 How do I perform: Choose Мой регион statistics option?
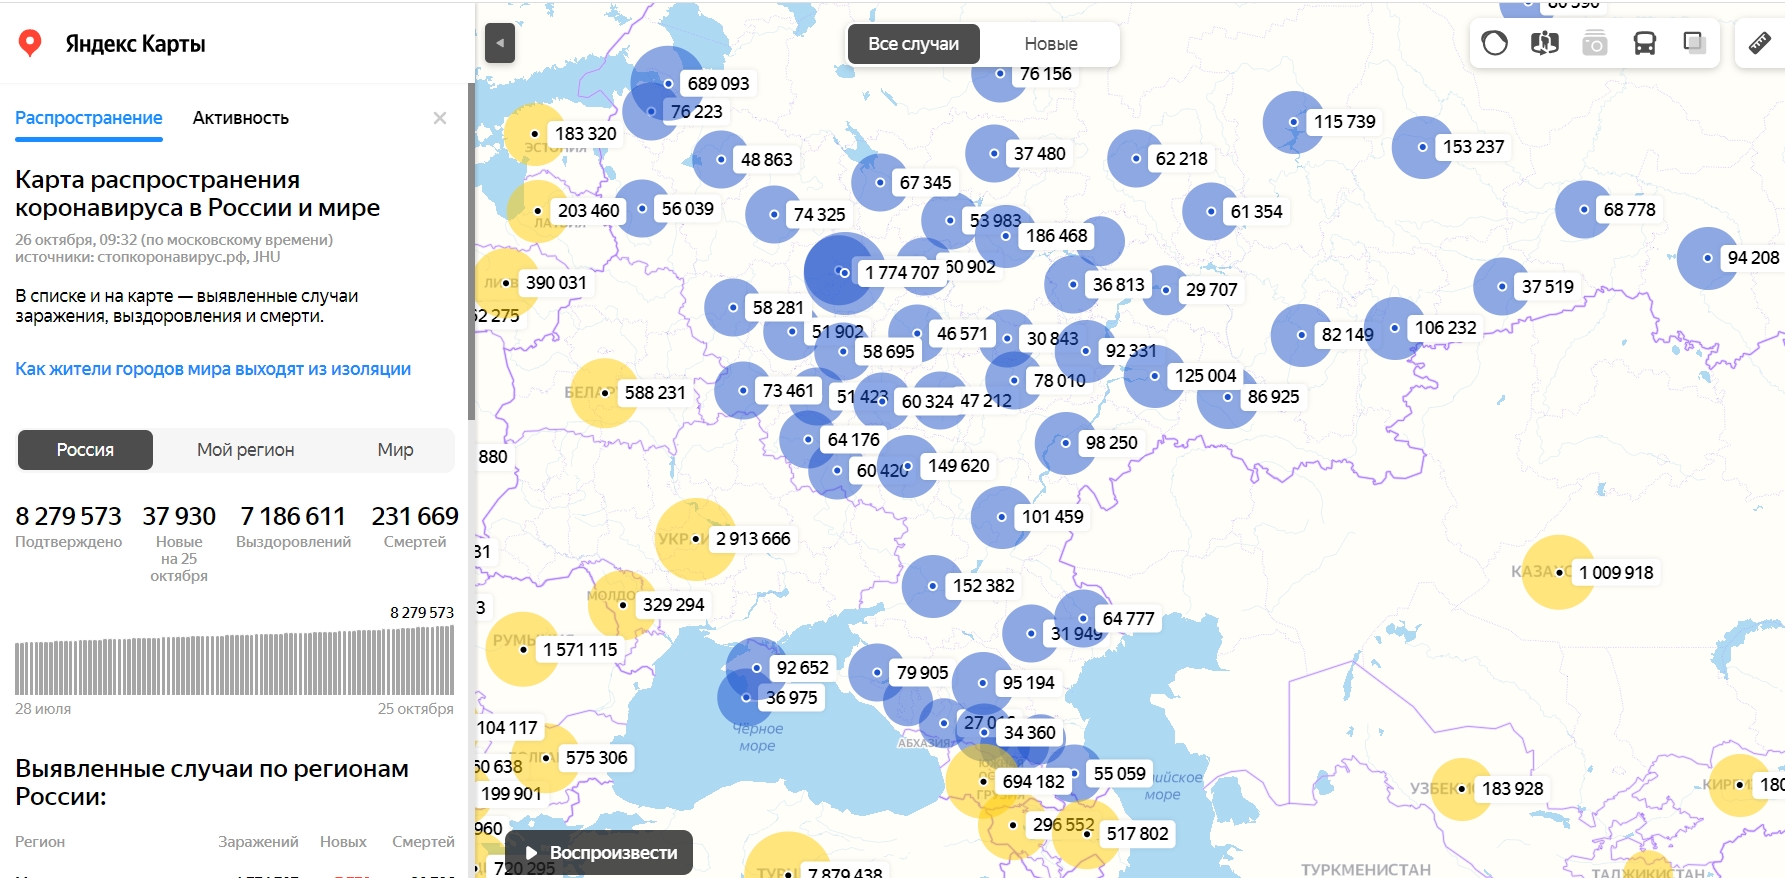[245, 450]
